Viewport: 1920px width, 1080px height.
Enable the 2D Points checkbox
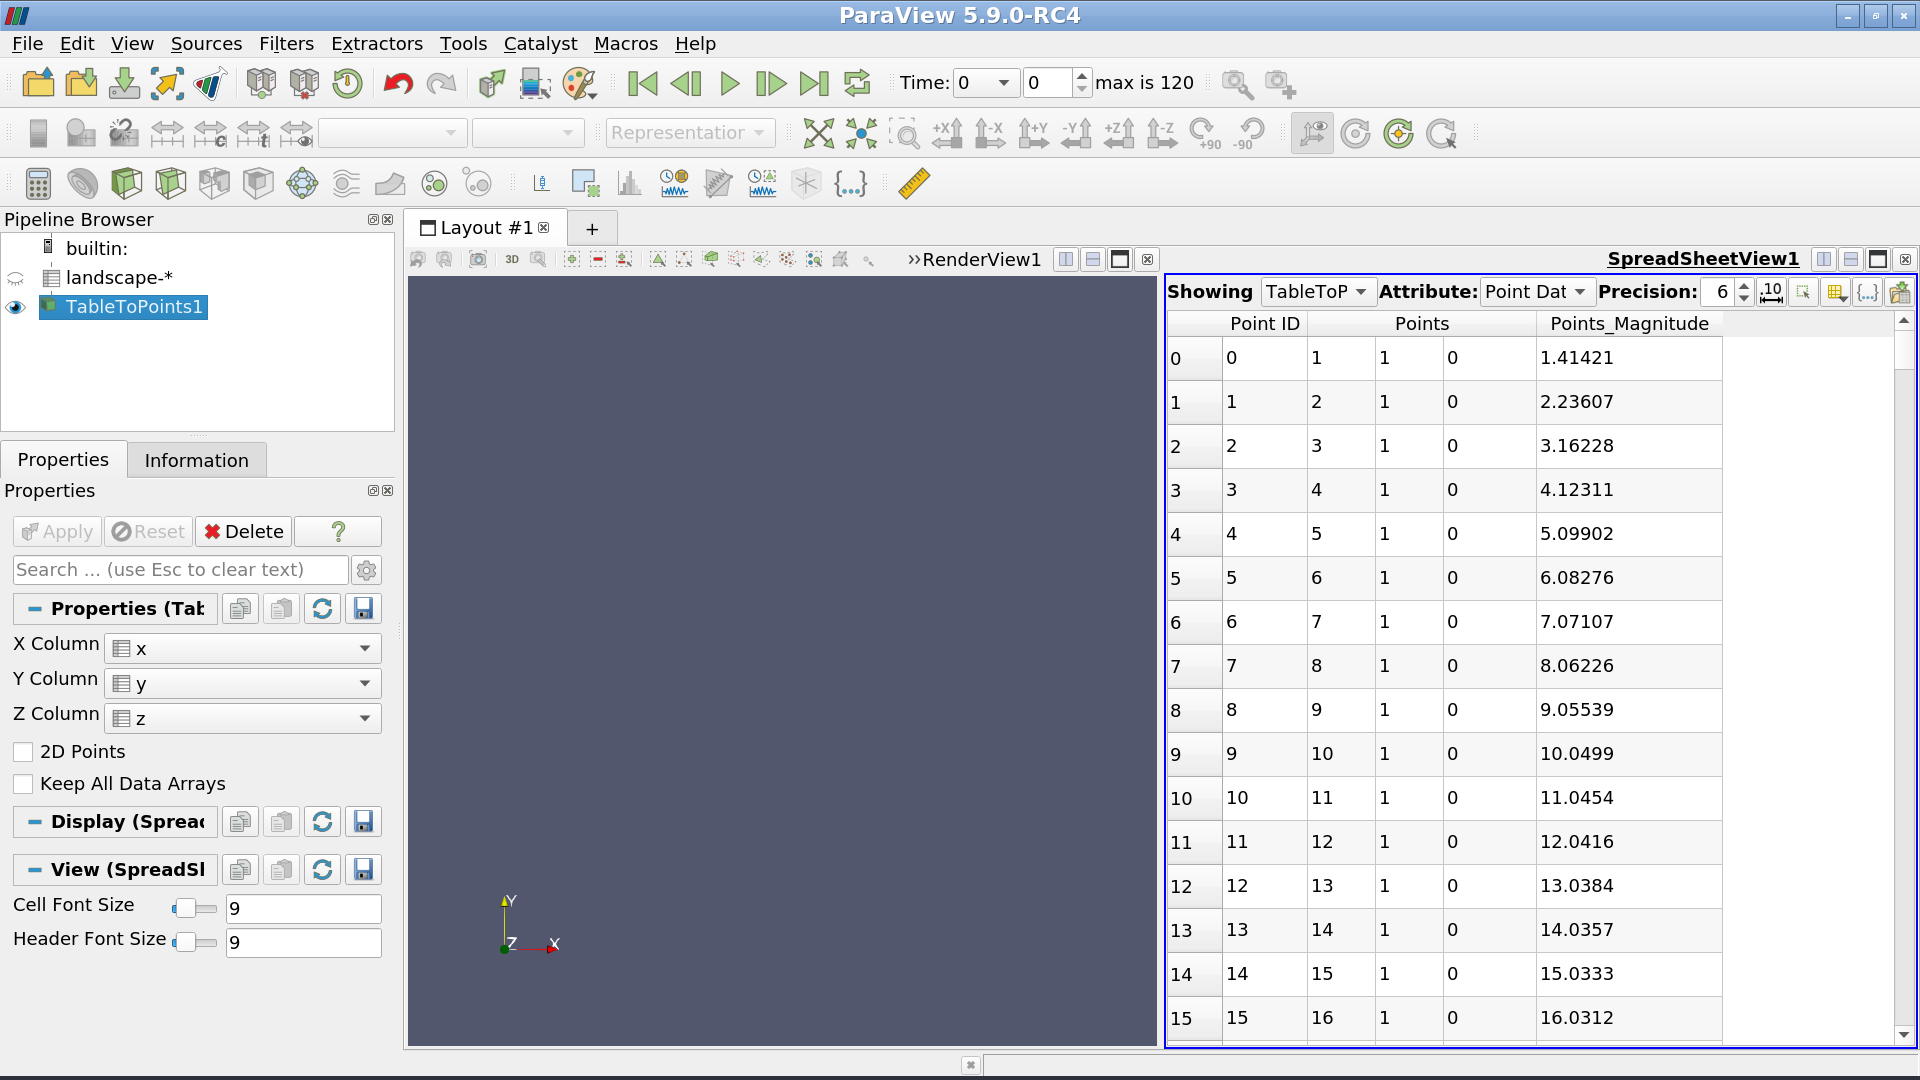pyautogui.click(x=23, y=751)
